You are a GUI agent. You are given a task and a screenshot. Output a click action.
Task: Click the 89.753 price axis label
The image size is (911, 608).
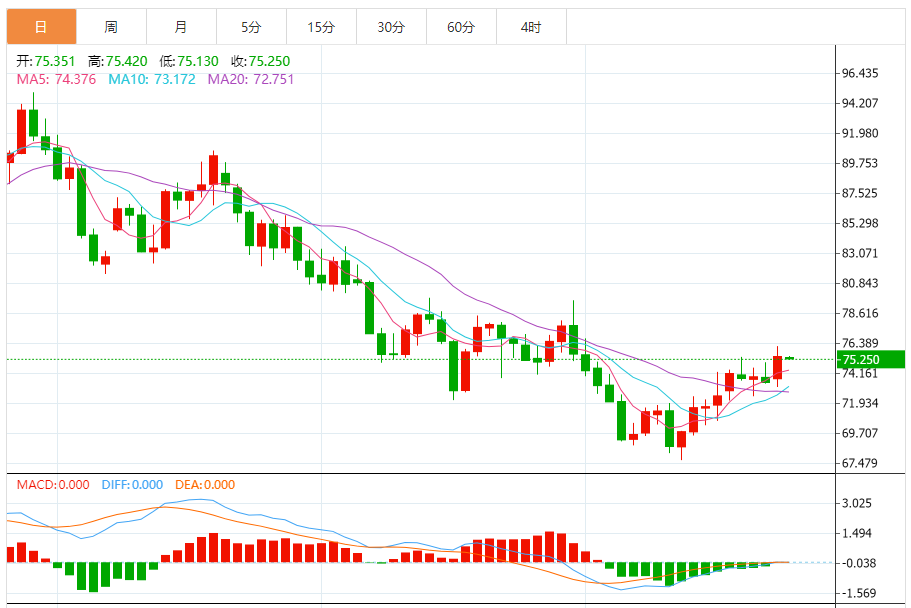coord(860,163)
